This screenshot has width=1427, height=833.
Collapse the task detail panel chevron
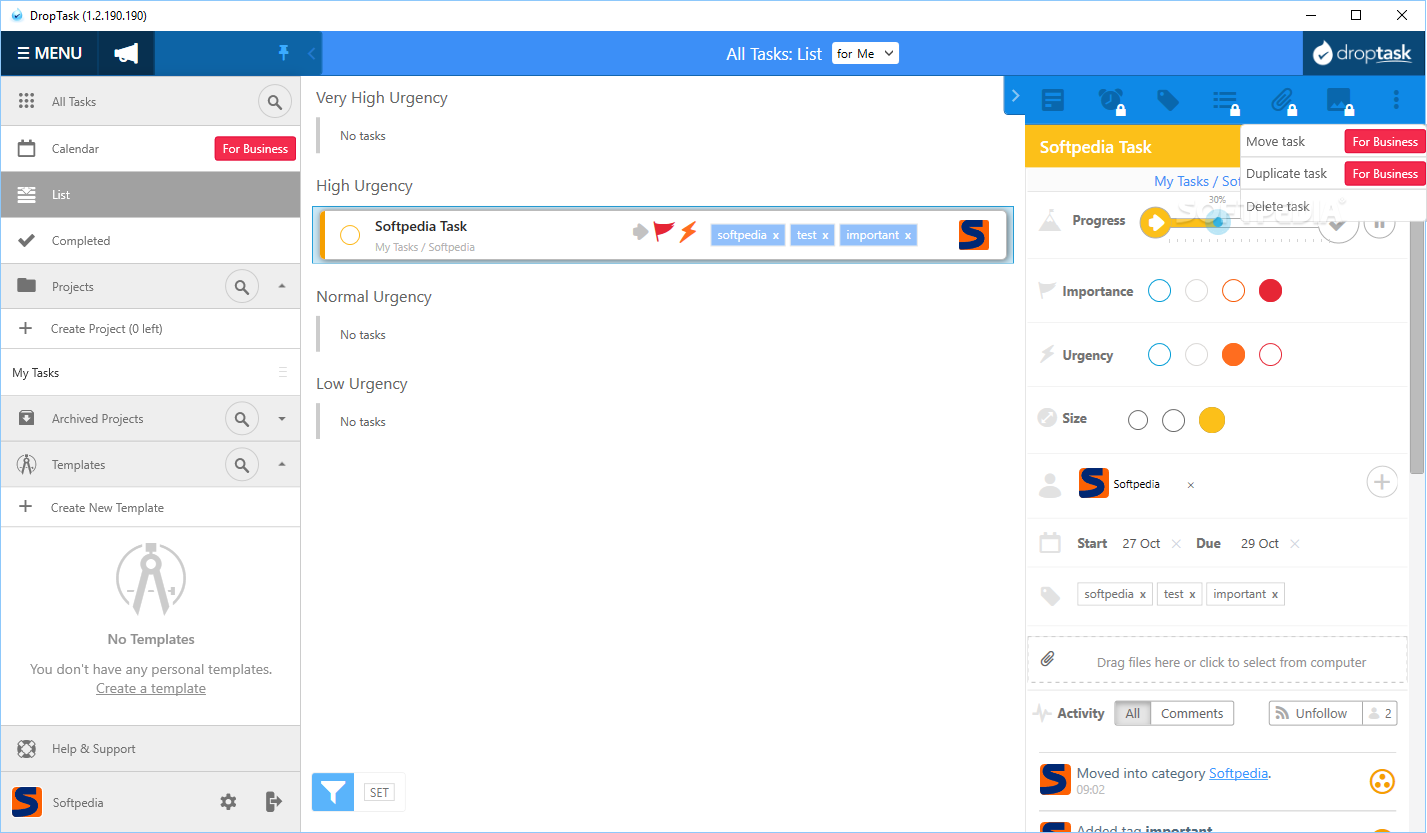[1015, 96]
